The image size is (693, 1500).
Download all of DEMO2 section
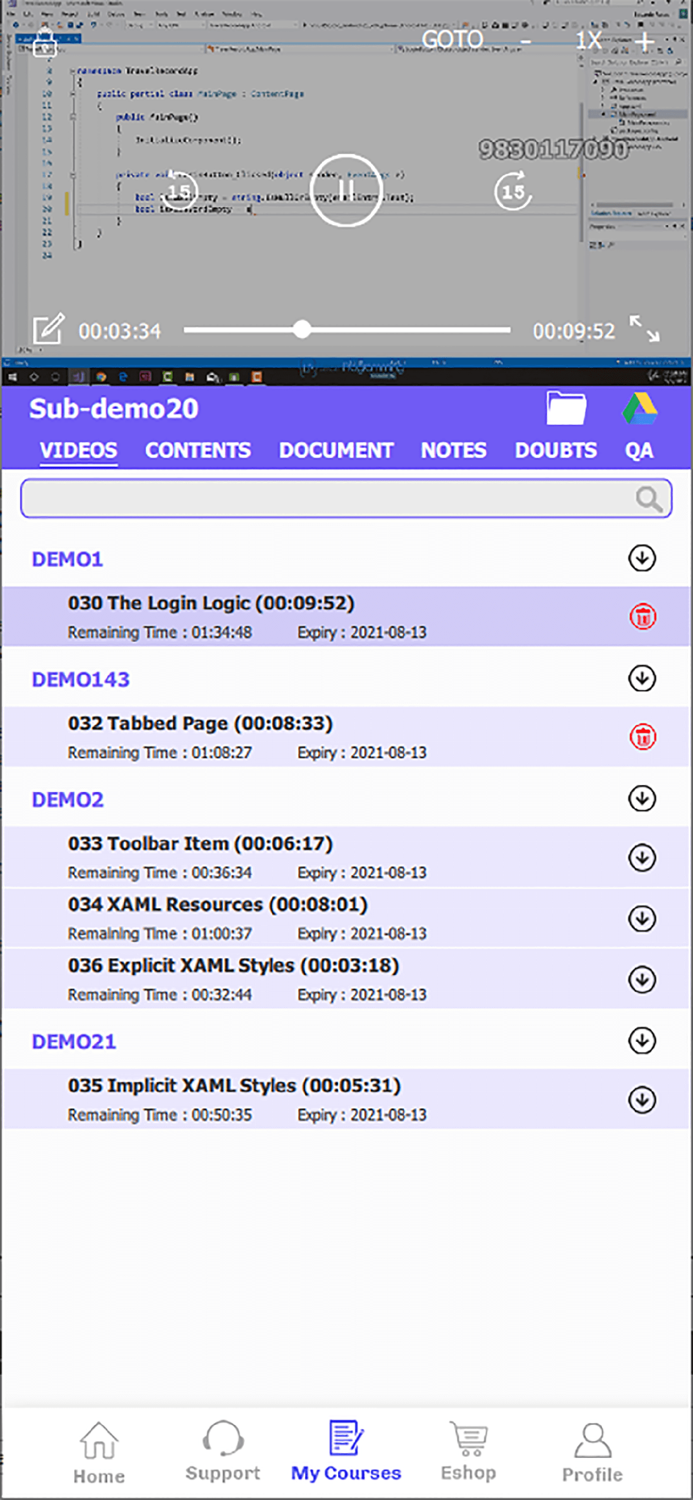tap(642, 798)
